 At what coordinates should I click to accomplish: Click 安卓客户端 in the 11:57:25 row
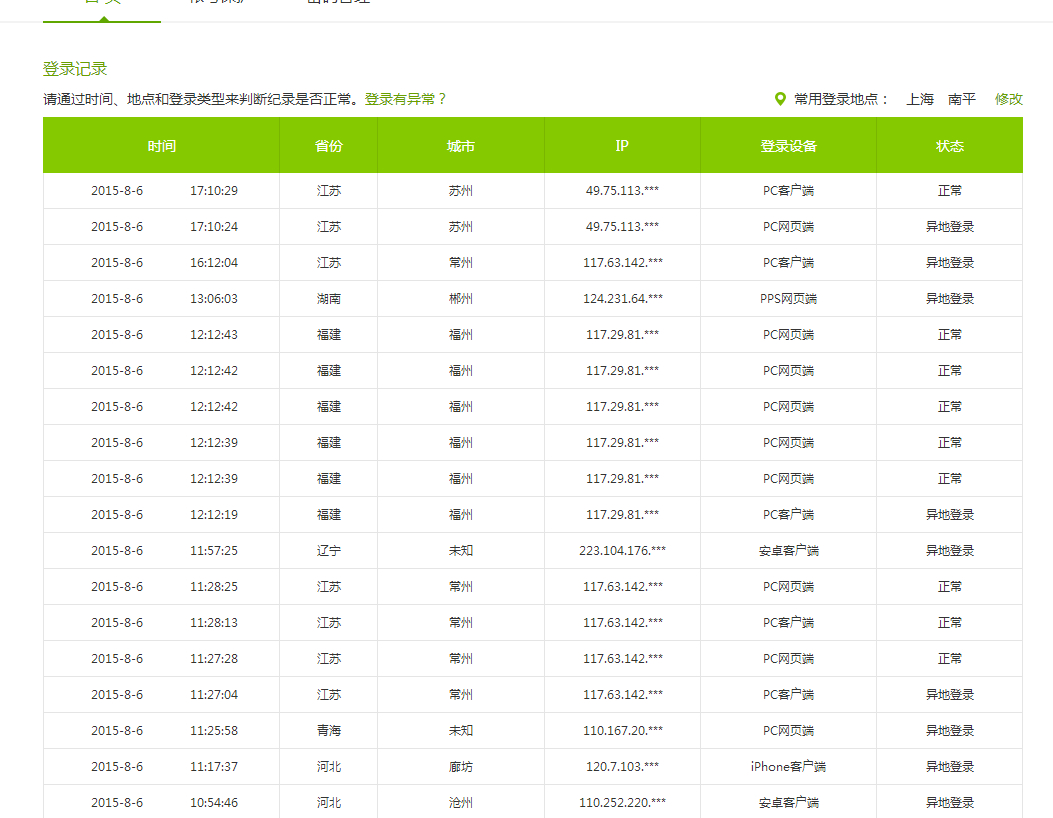[x=788, y=551]
